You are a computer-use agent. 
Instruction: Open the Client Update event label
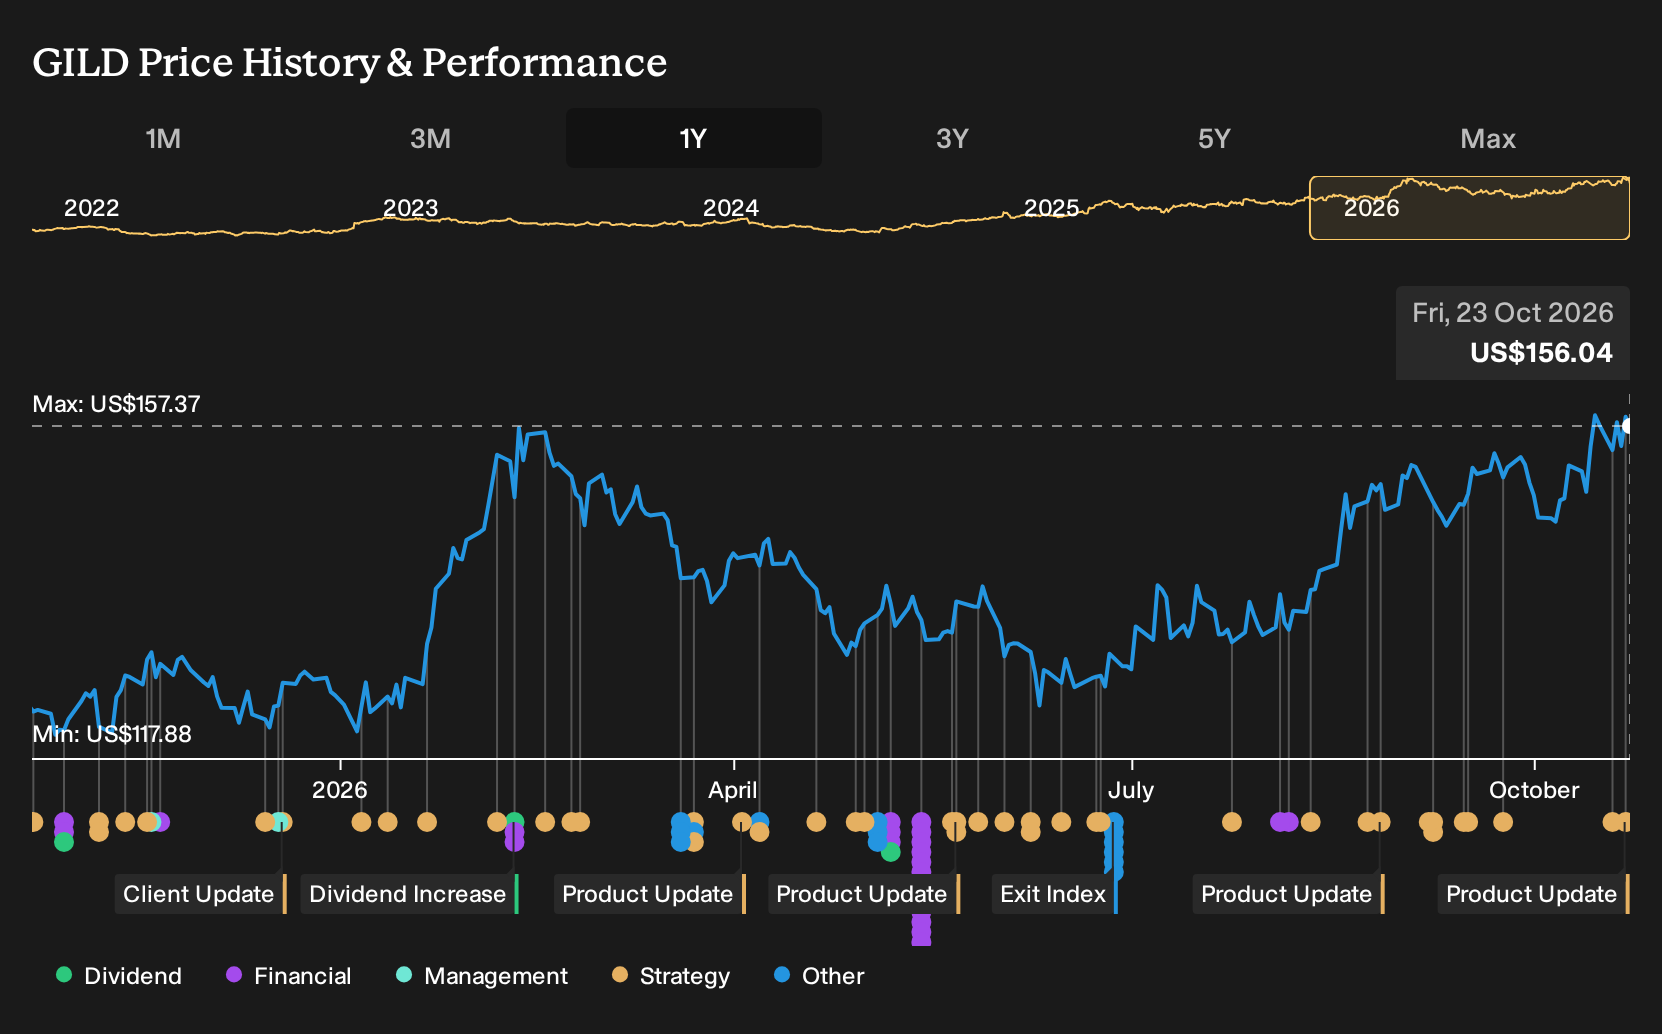pyautogui.click(x=201, y=894)
